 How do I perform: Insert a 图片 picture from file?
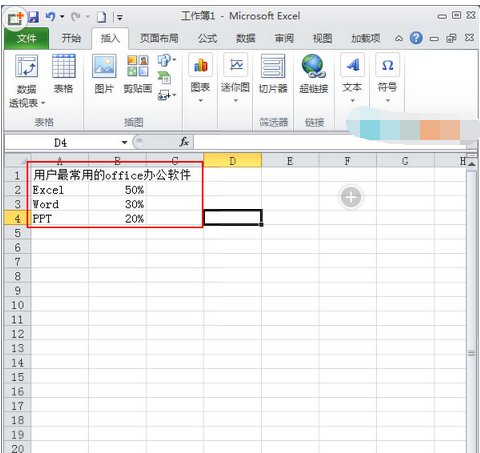click(104, 73)
